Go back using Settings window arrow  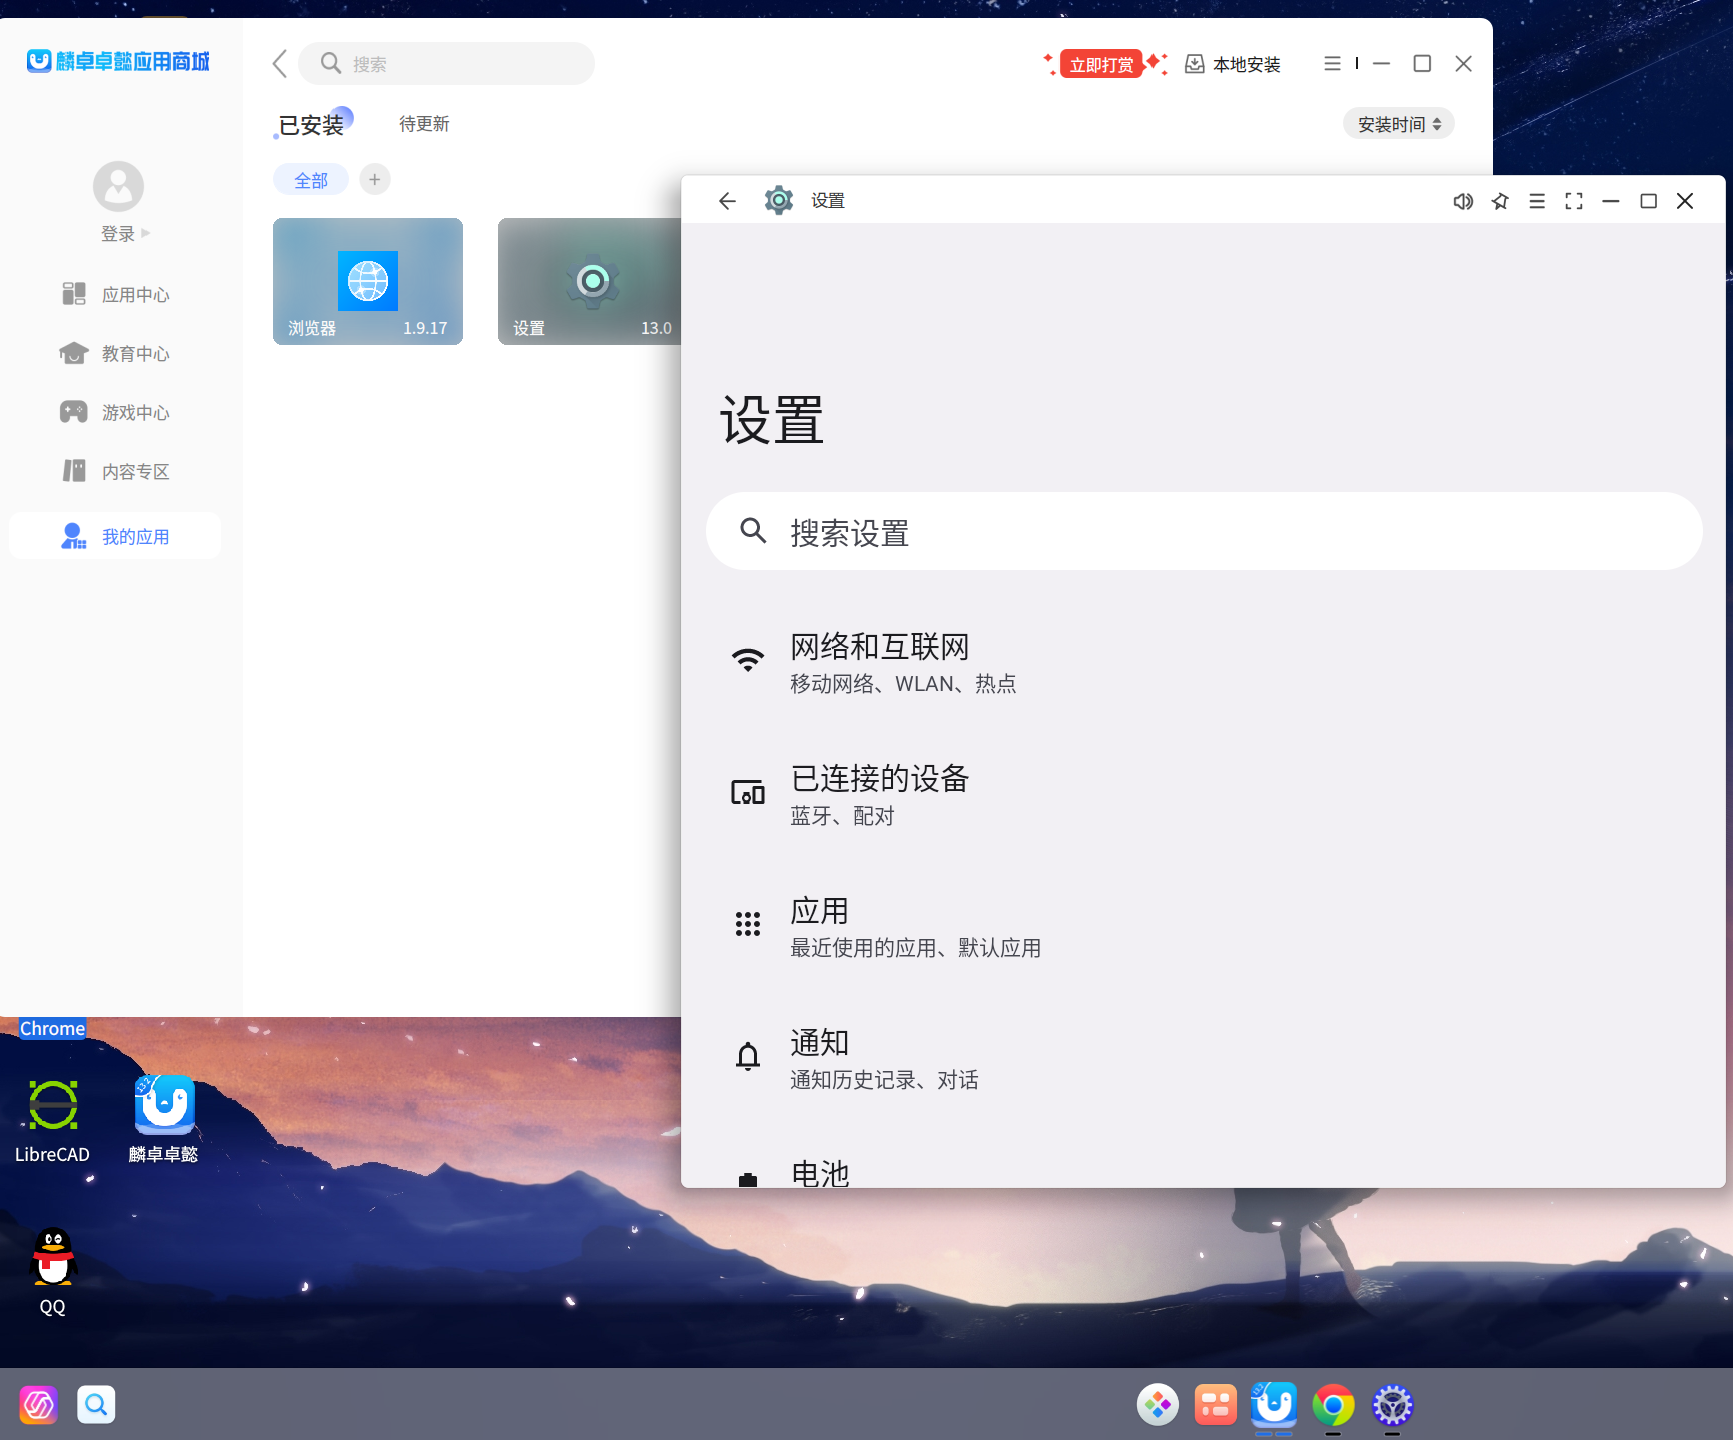click(x=727, y=201)
